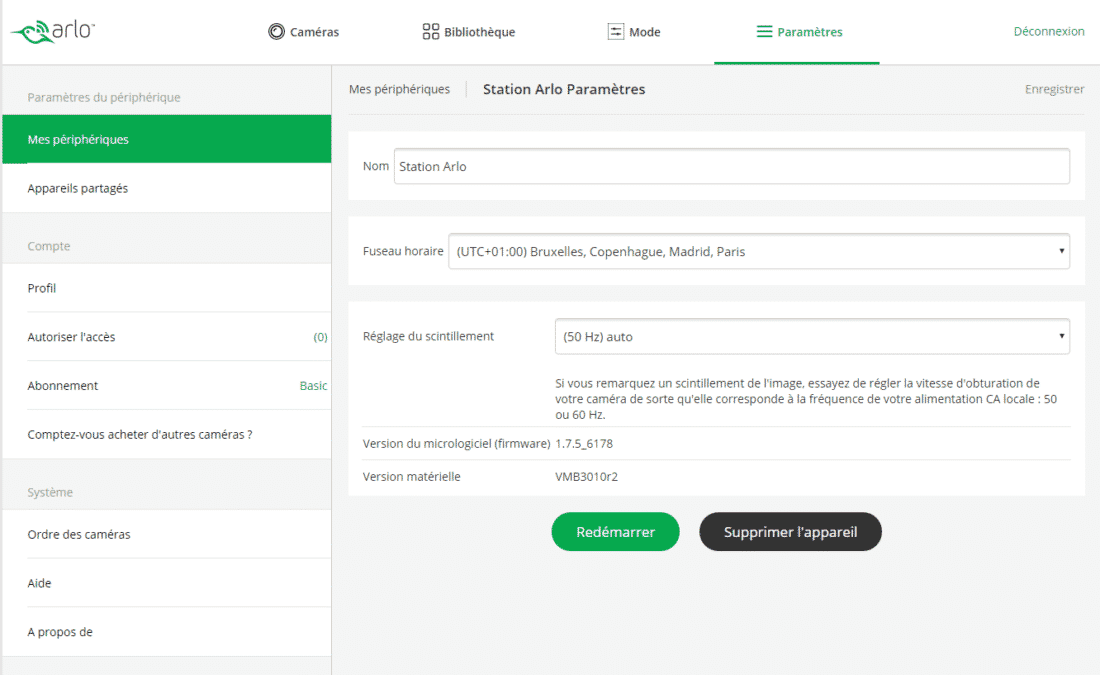Screen dimensions: 1100x675
Task: Click Supprimer l'appareil button
Action: click(790, 532)
